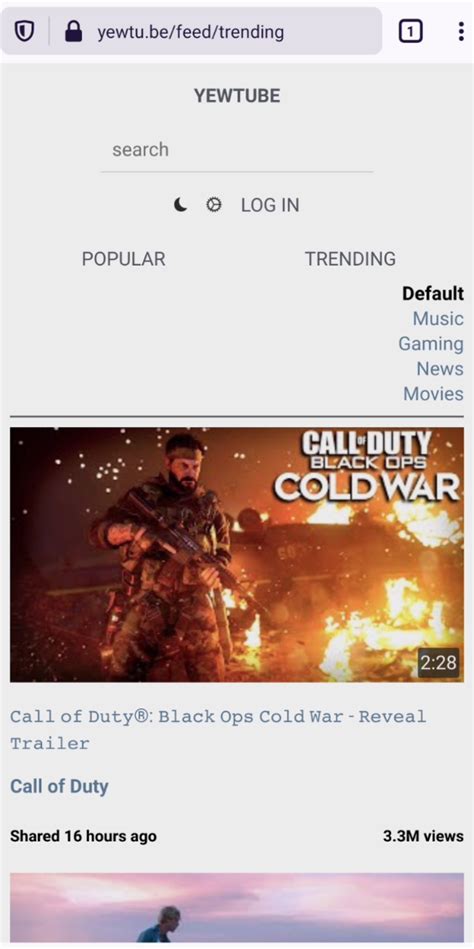474x949 pixels.
Task: Click the padlock site security icon
Action: [73, 31]
